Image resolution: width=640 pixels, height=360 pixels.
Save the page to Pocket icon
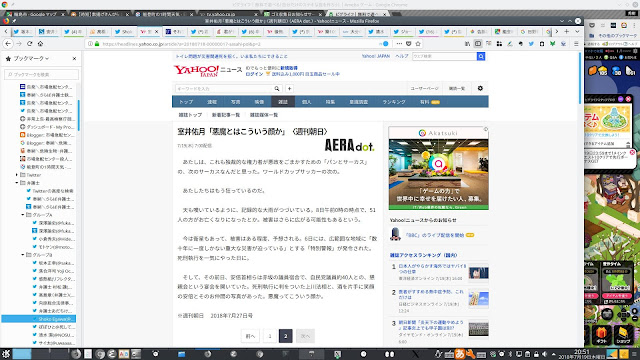click(409, 44)
